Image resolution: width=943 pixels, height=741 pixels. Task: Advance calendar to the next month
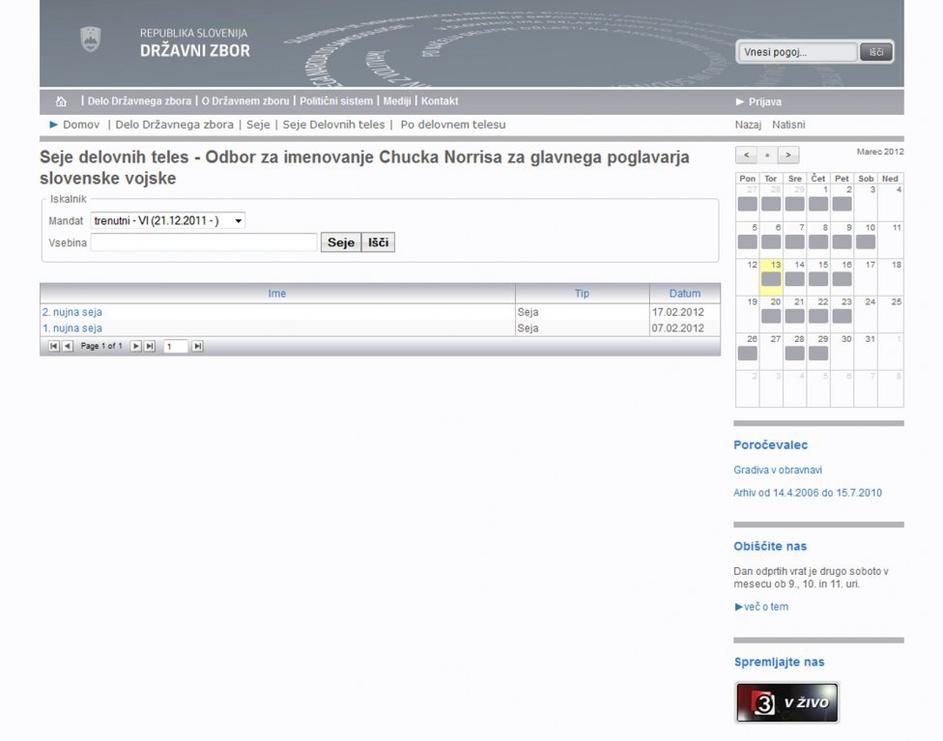[x=789, y=155]
